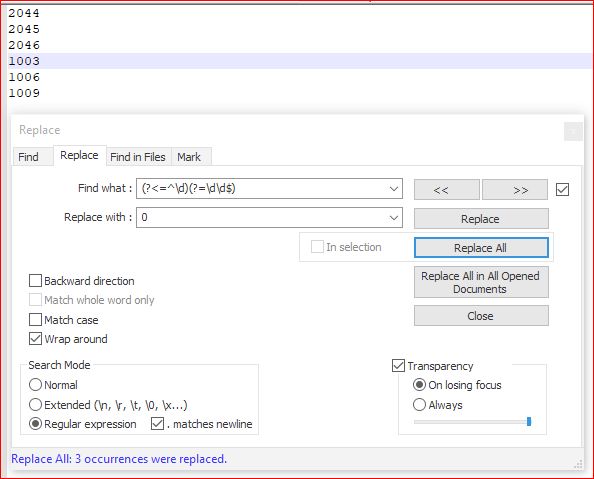Tick Match whole word only checkbox

[35, 300]
